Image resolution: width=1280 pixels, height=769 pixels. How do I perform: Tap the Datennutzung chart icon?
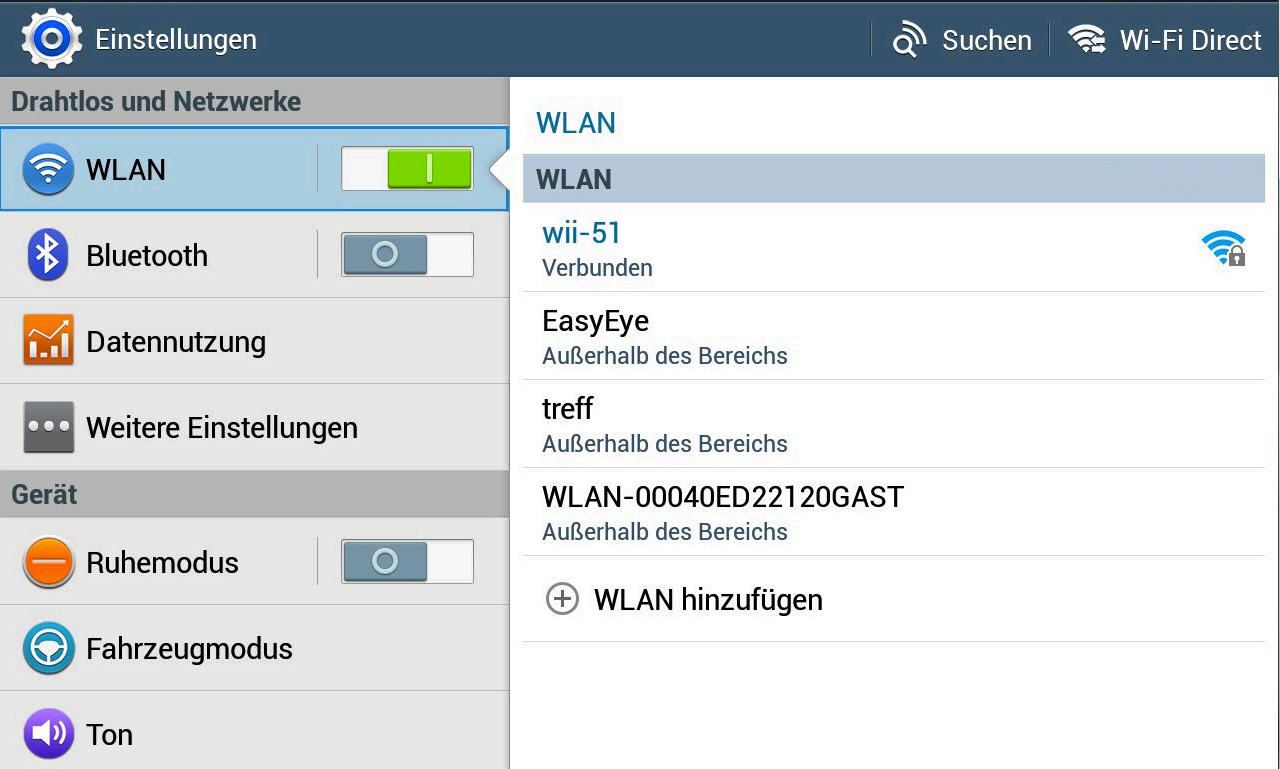[x=48, y=341]
